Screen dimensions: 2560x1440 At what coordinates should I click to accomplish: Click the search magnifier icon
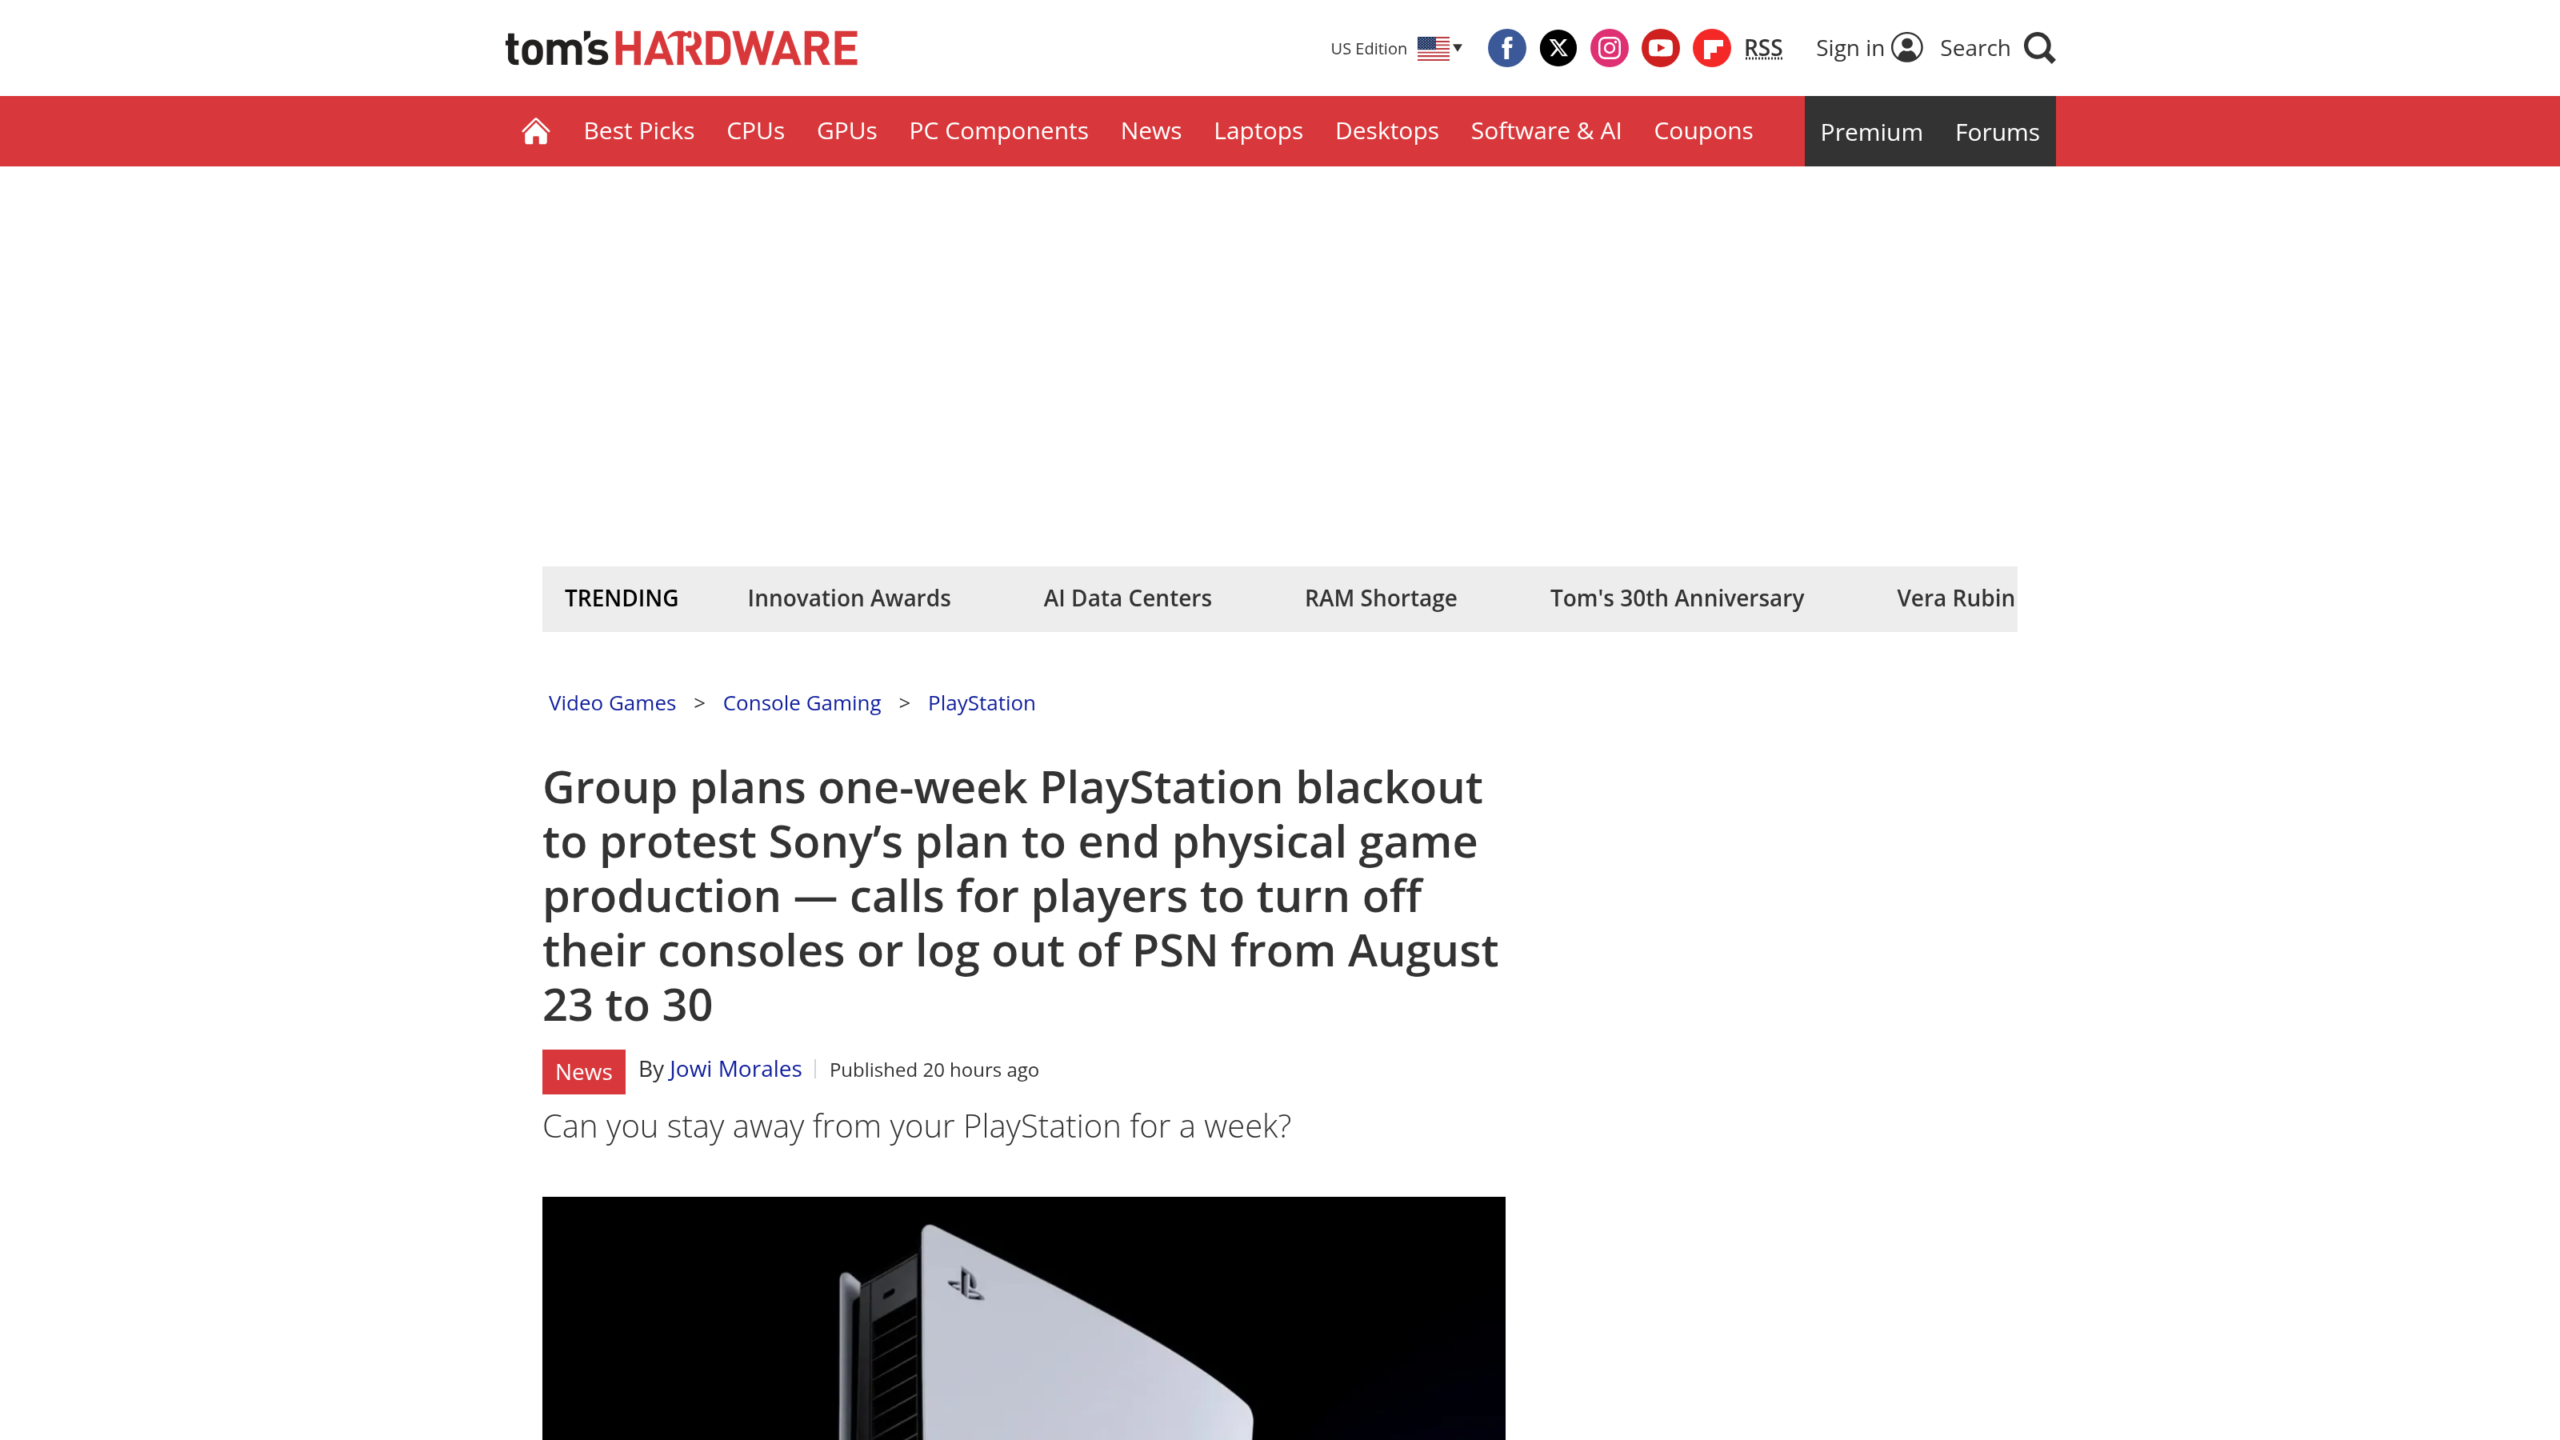2039,48
